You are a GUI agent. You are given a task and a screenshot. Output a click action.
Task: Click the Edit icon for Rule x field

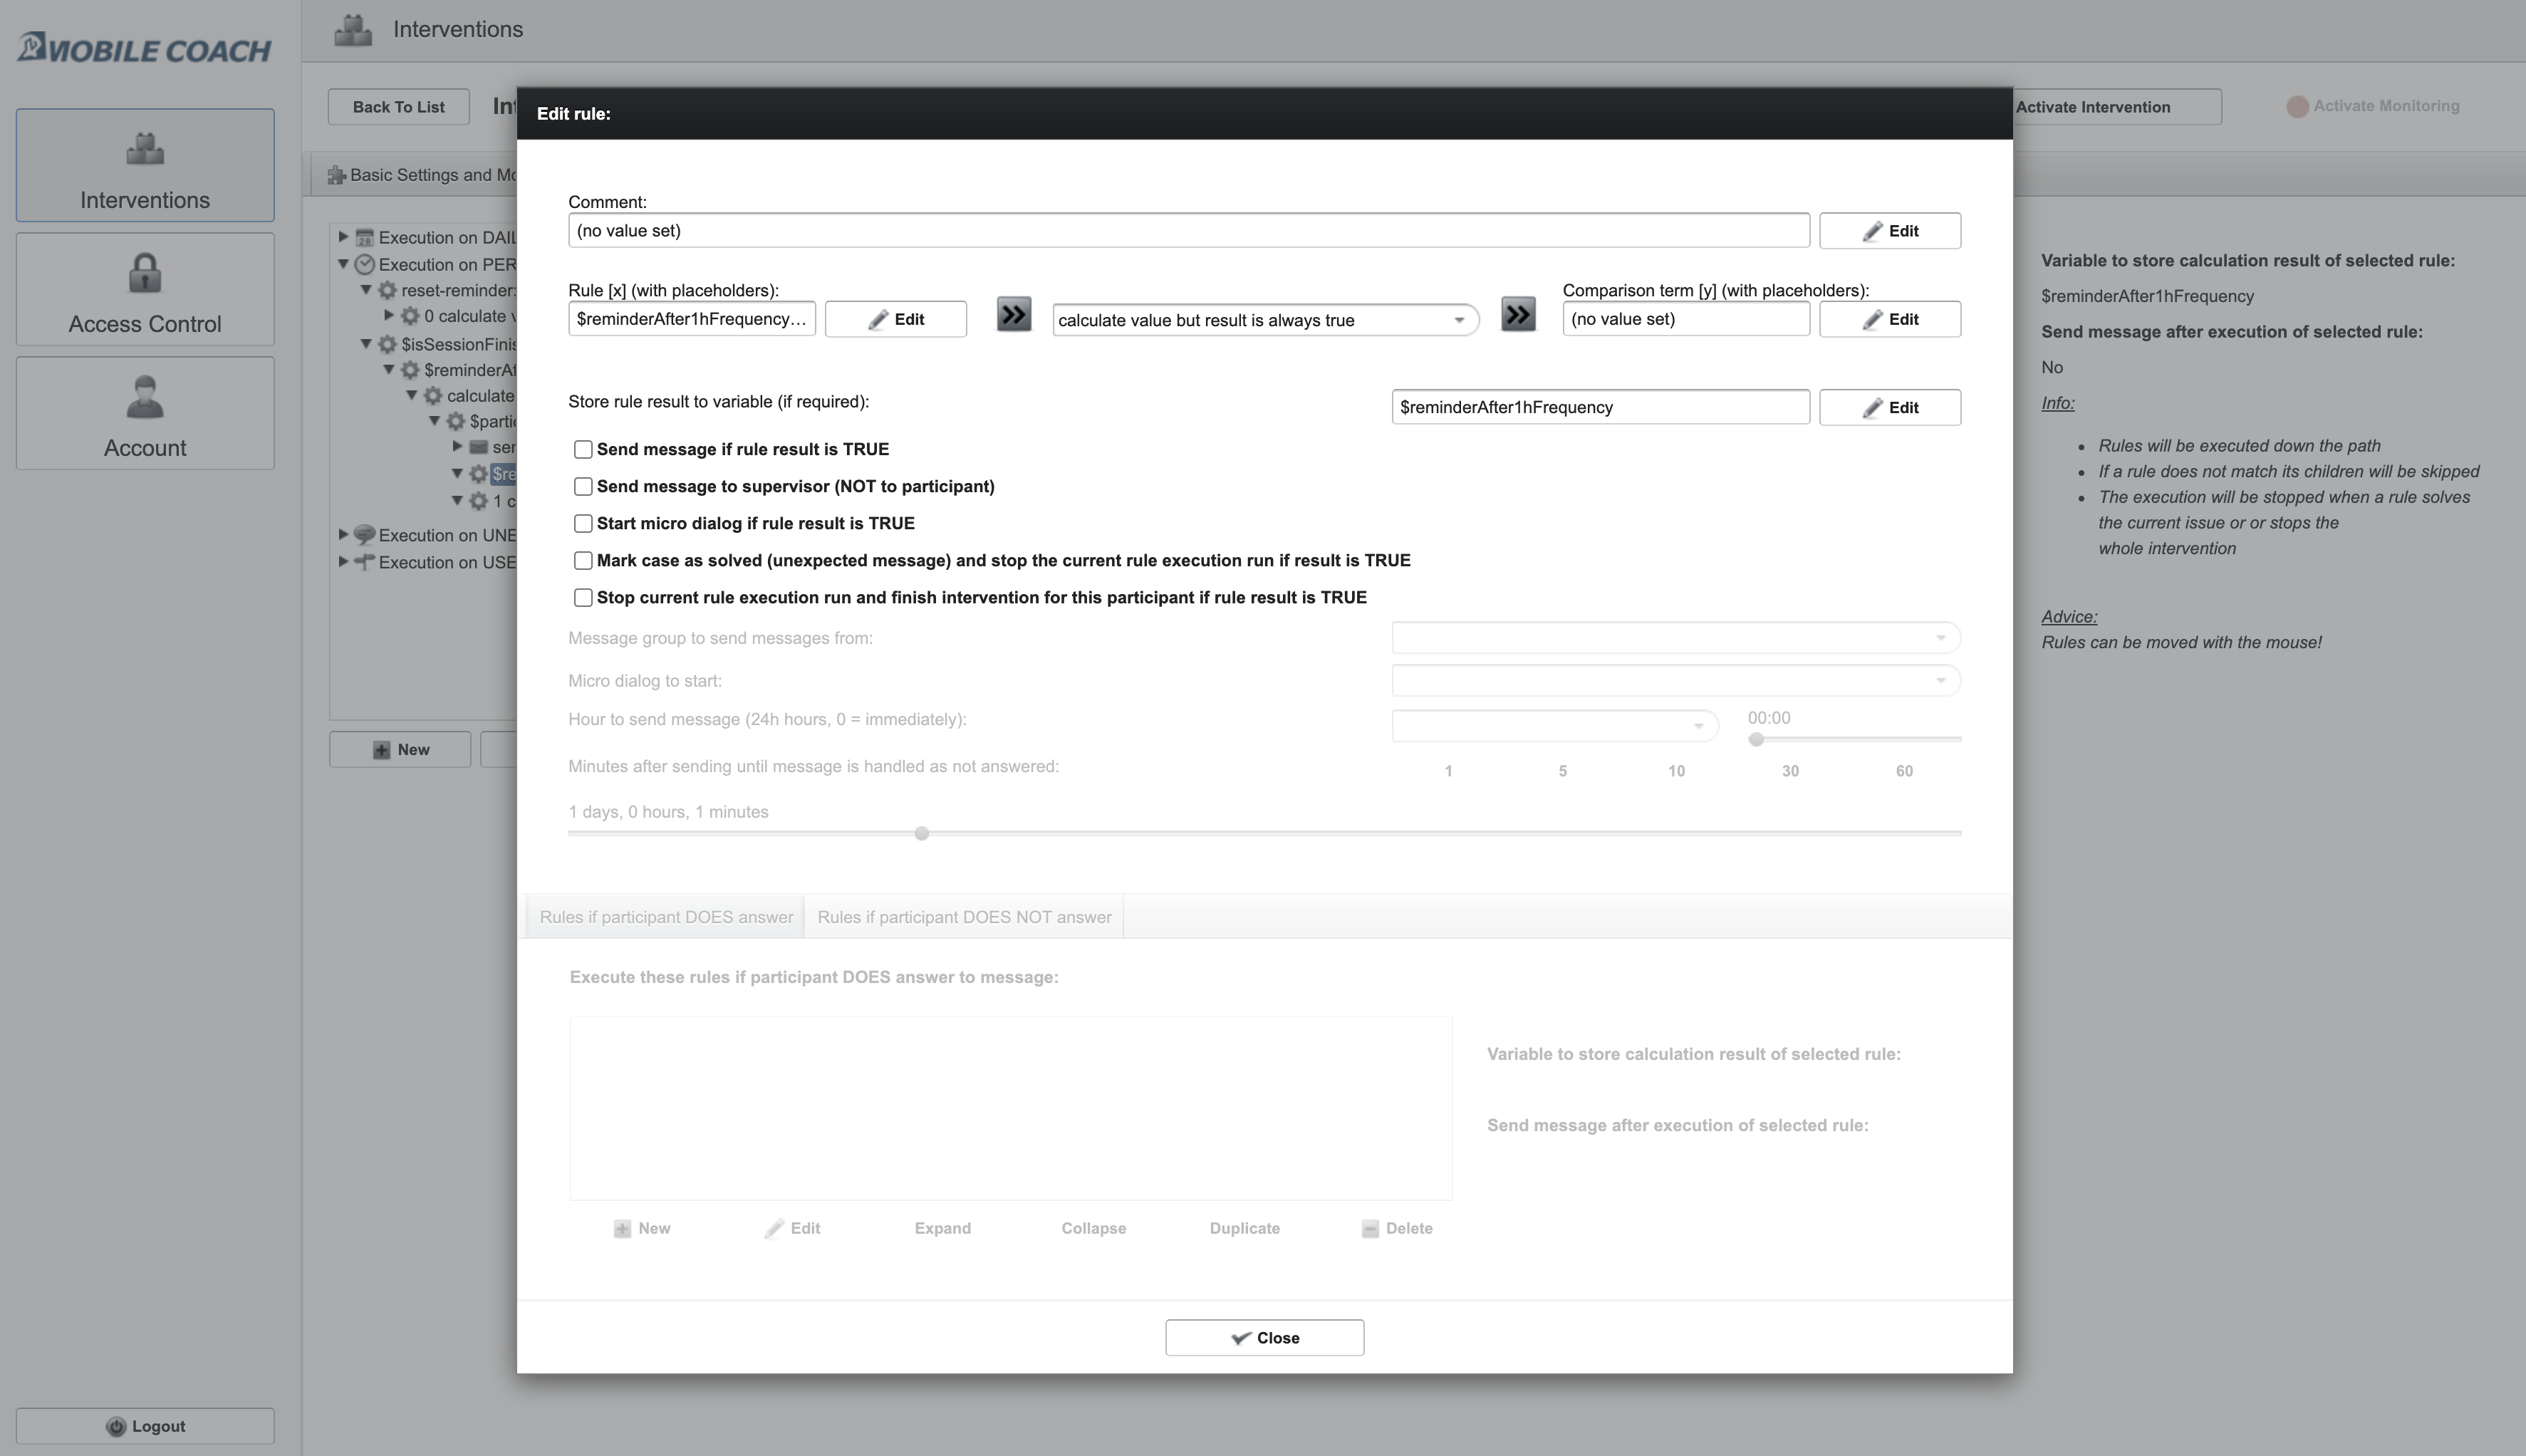893,319
